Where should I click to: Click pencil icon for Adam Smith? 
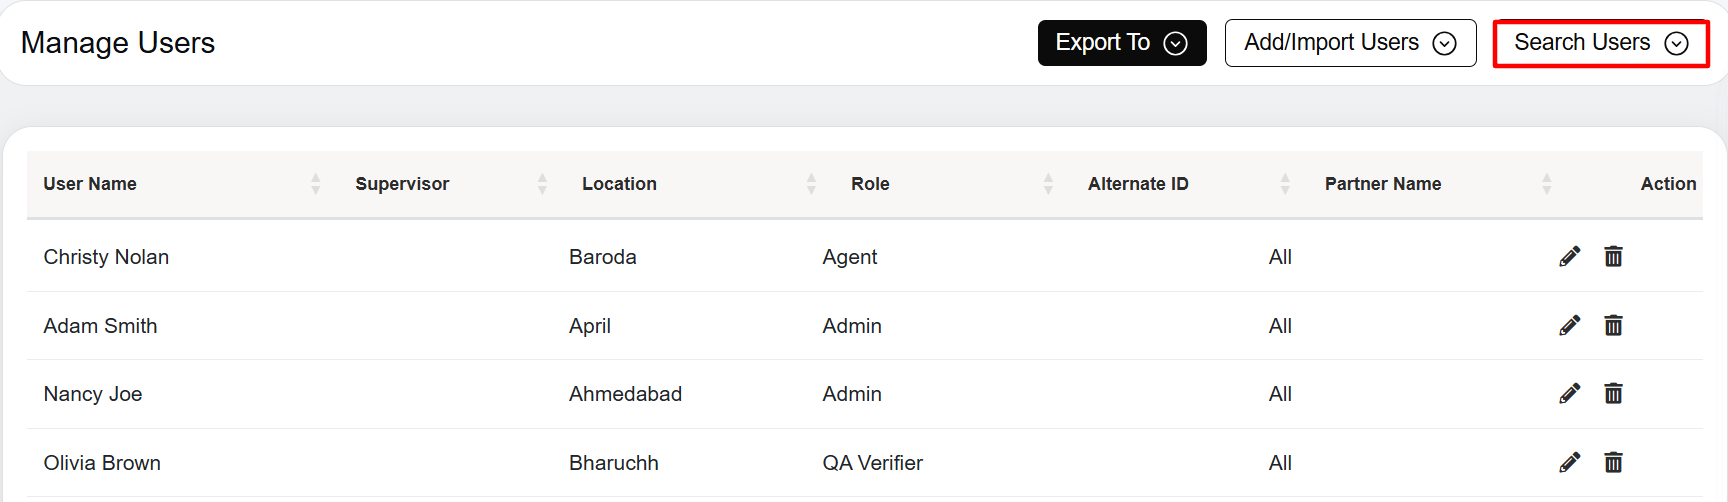pos(1569,325)
